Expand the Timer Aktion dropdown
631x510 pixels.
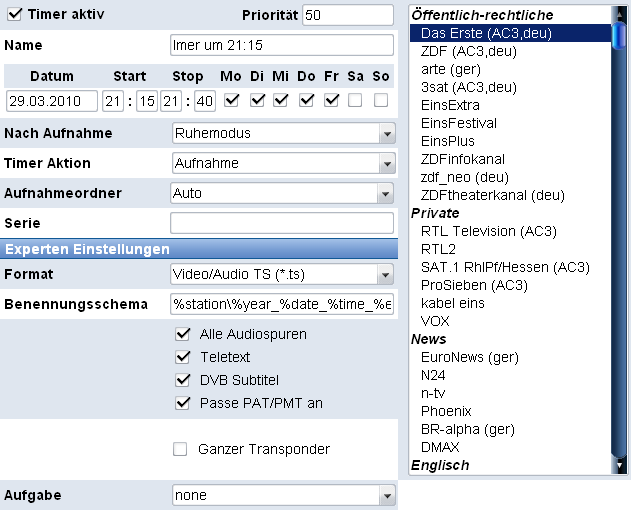click(x=284, y=163)
